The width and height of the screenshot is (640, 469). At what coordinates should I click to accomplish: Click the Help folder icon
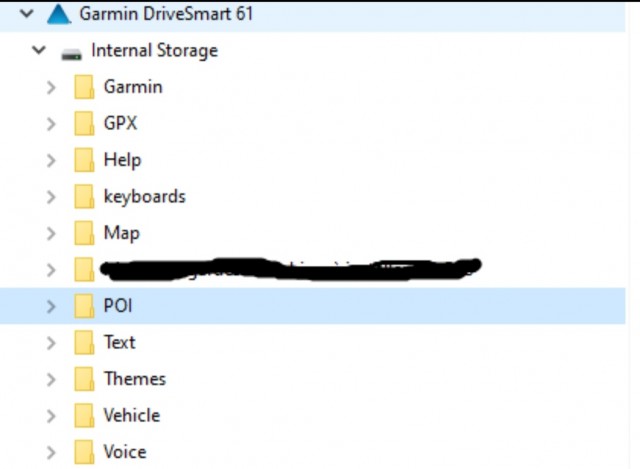coord(84,160)
